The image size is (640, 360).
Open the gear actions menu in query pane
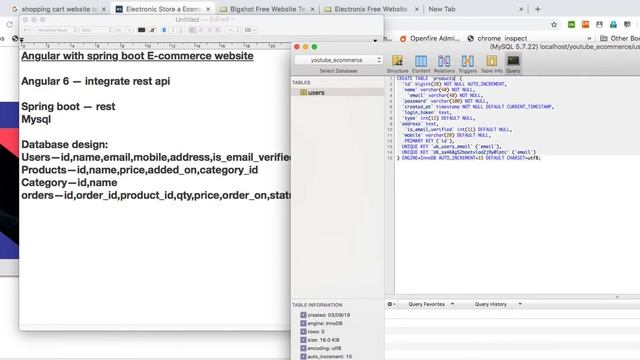click(391, 304)
